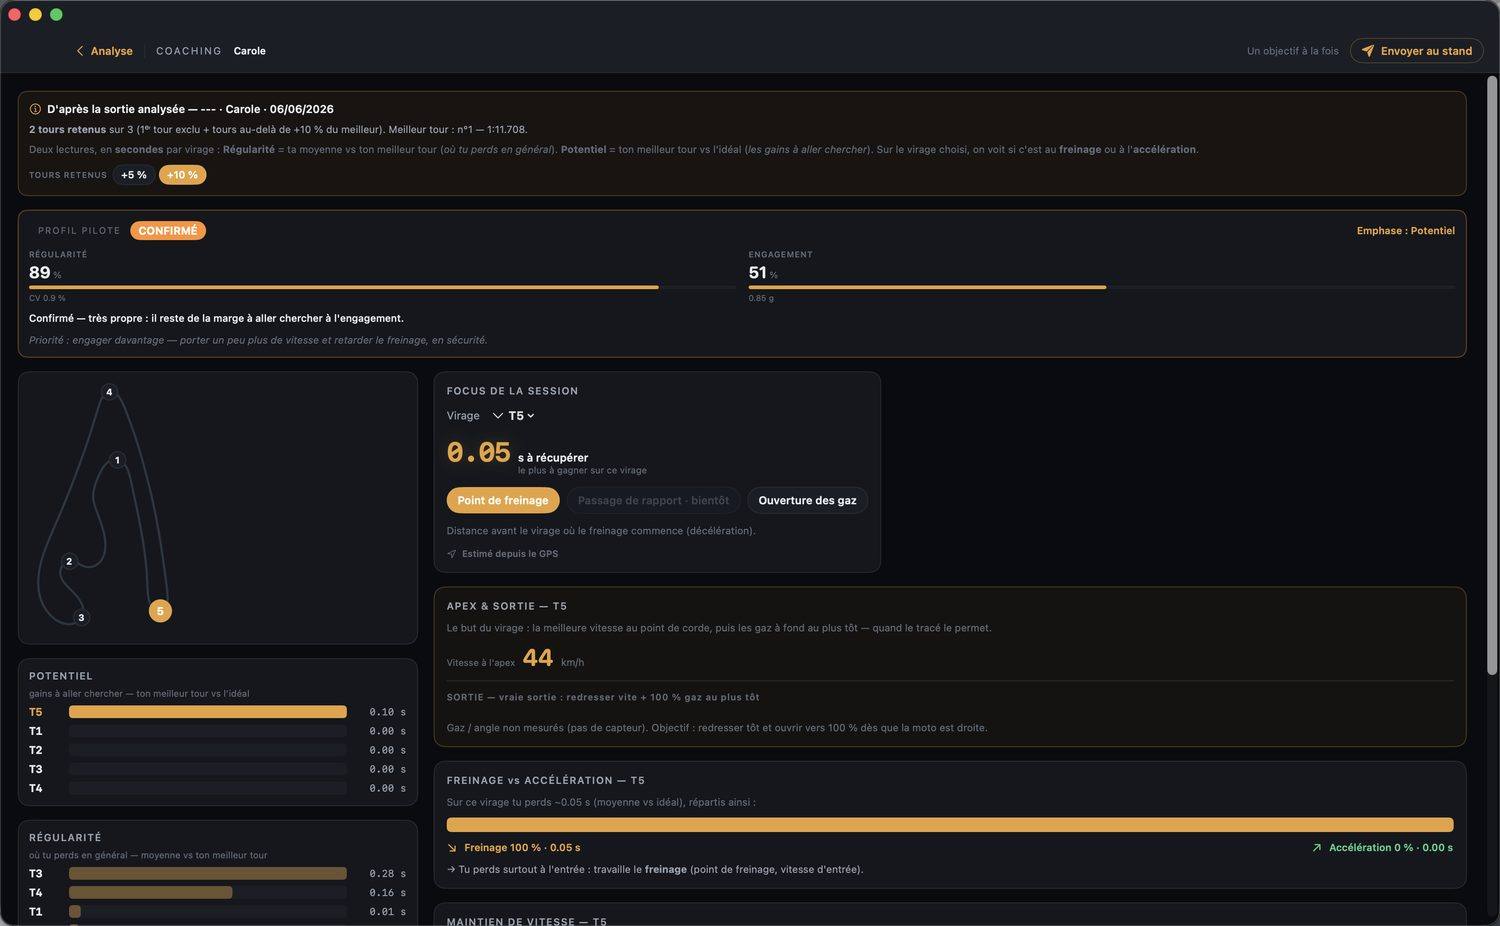Select highlighted turn marker 5 on the track map
Screen dimensions: 1500x926
(160, 611)
